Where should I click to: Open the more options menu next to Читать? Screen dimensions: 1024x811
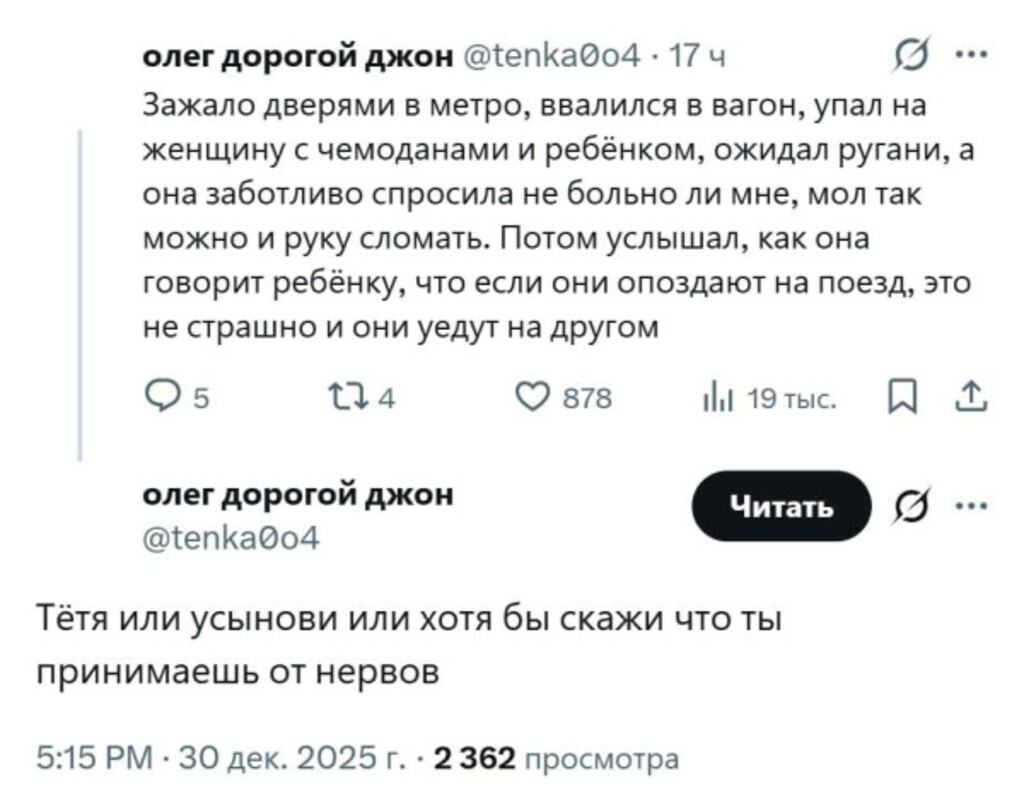967,505
